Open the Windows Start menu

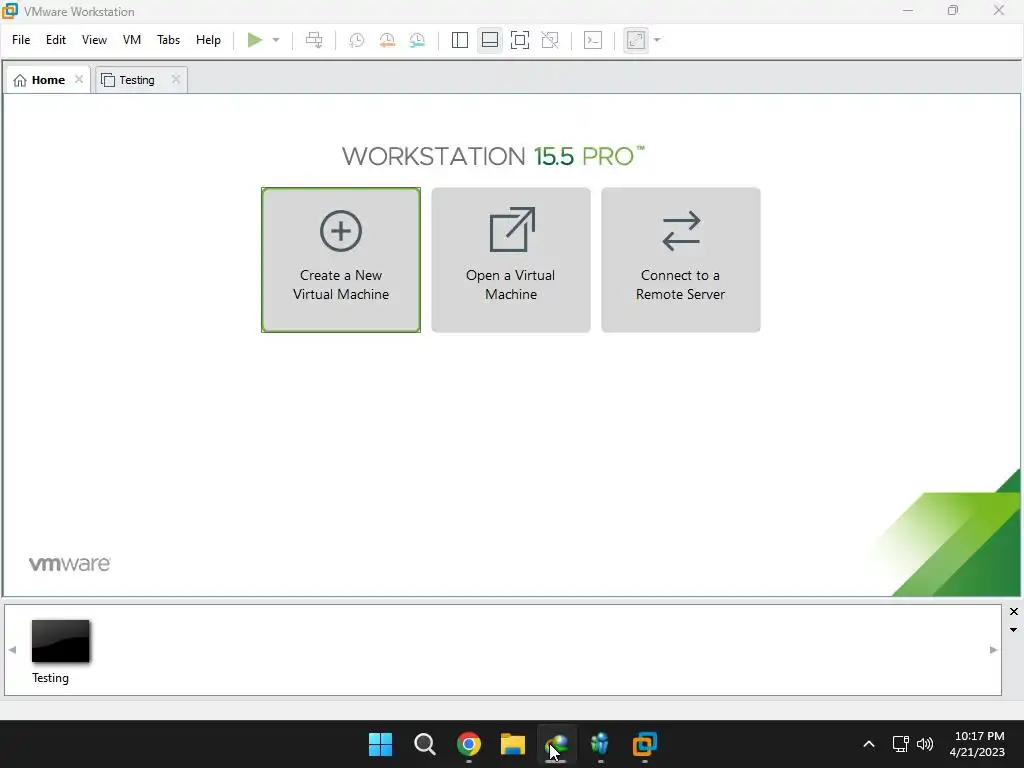pos(380,744)
